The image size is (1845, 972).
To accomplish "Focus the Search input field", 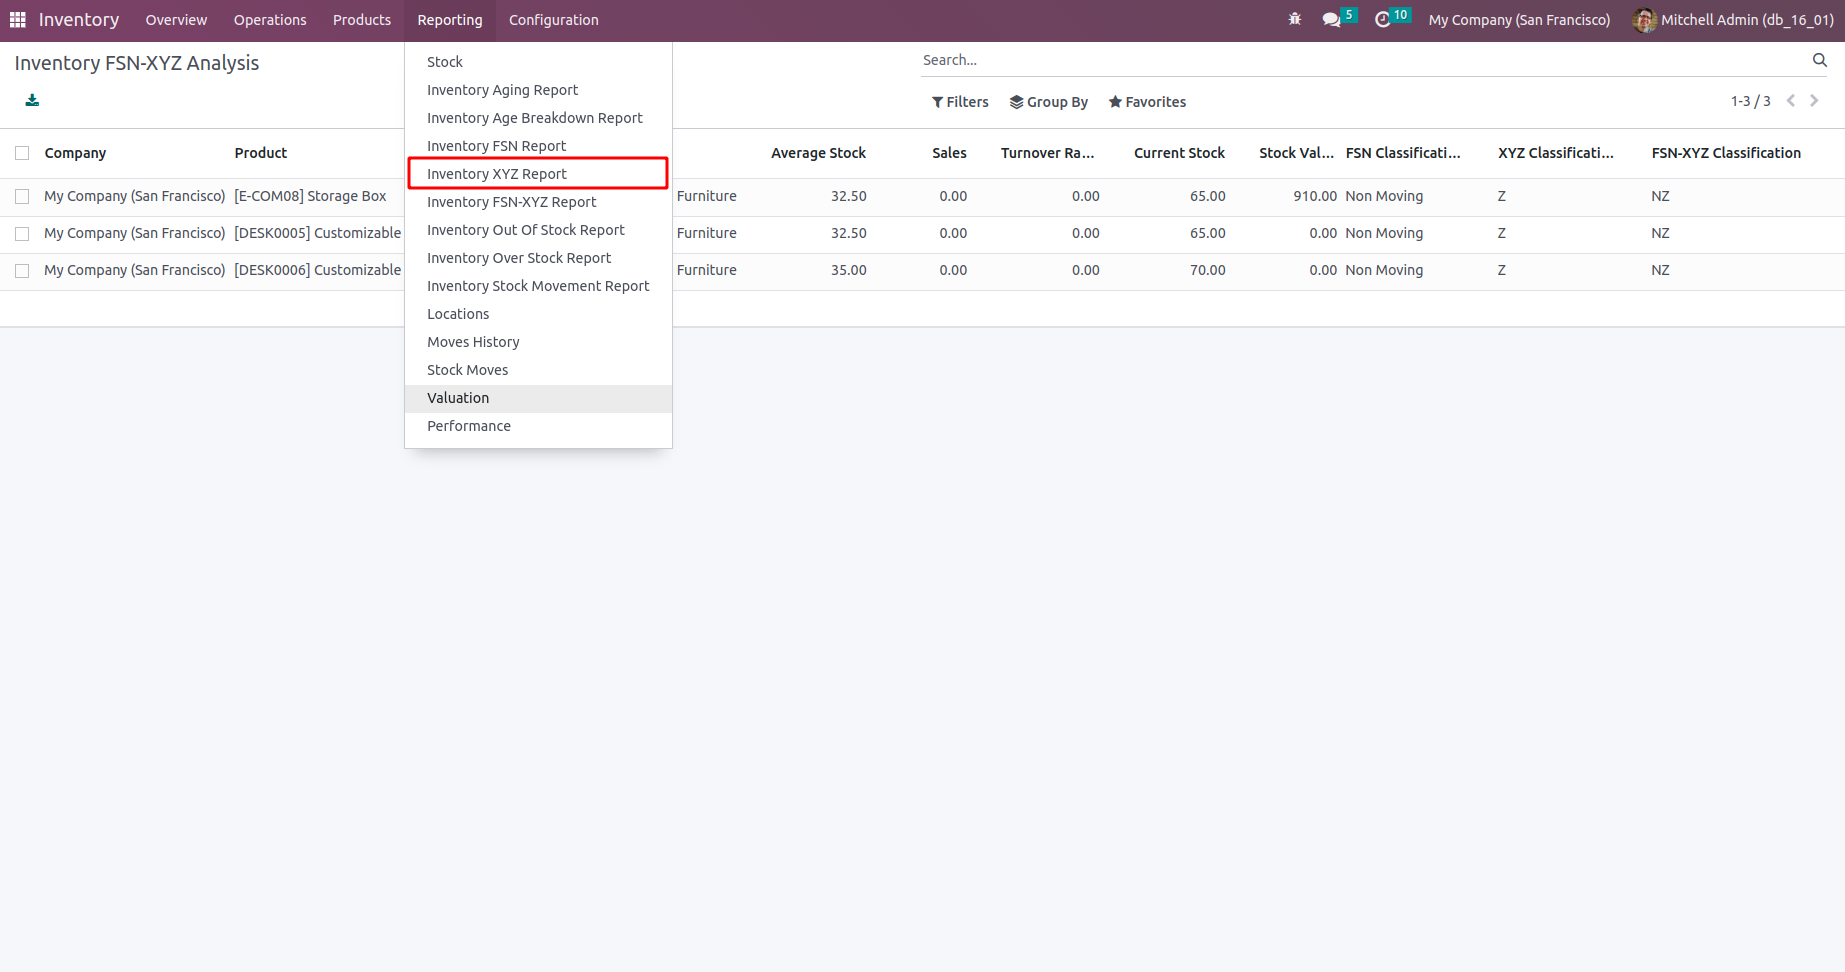I will tap(1360, 60).
